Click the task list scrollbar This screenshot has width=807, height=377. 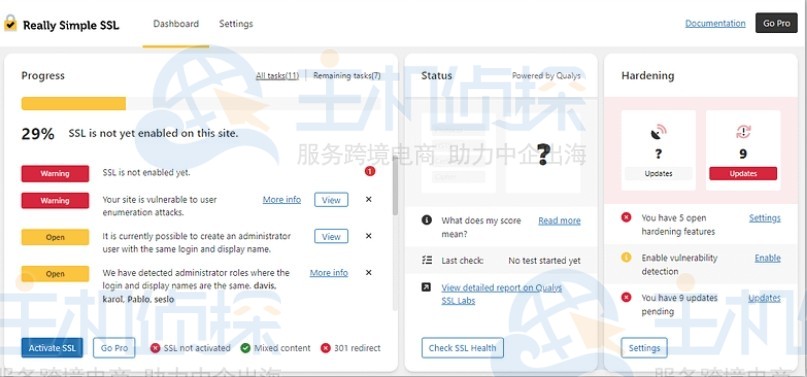pyautogui.click(x=395, y=186)
